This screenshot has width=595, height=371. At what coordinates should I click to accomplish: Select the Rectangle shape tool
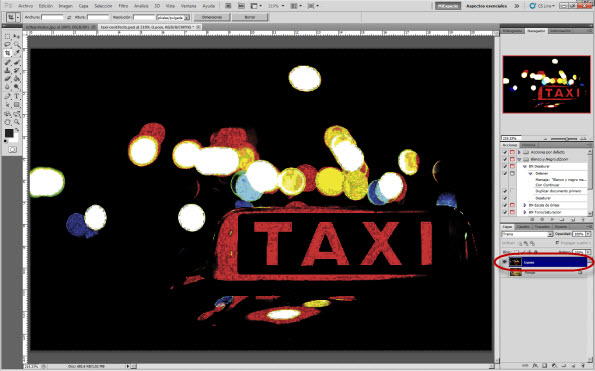(17, 104)
